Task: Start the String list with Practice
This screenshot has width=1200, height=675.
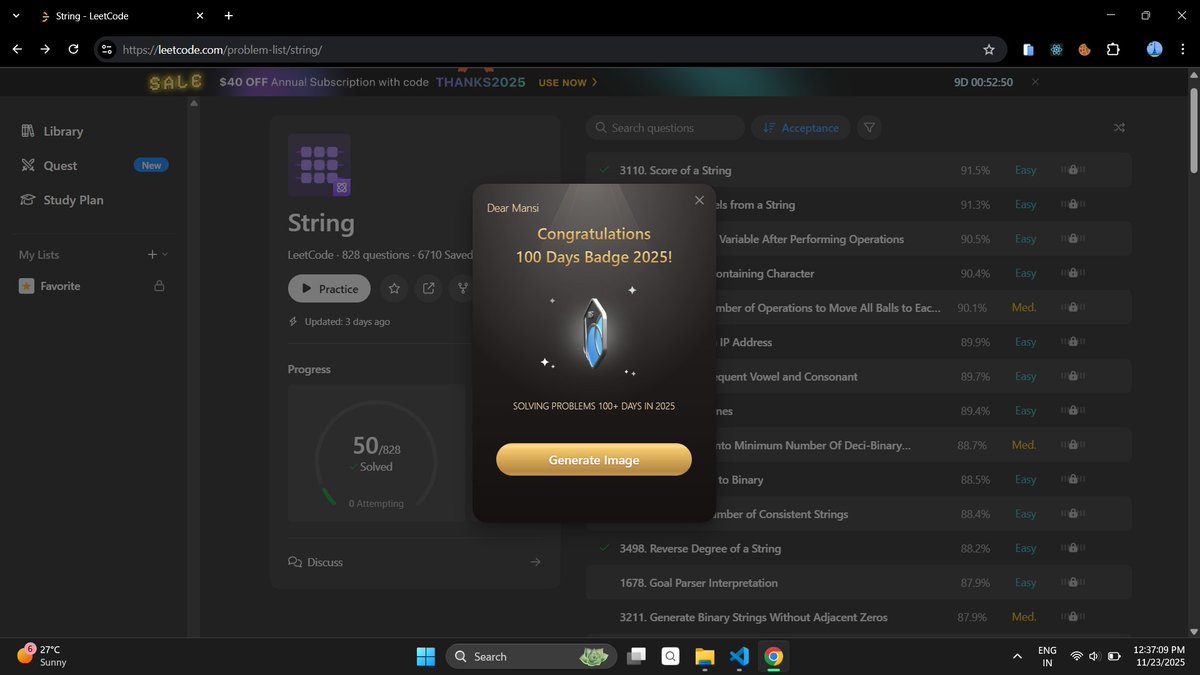Action: point(329,288)
